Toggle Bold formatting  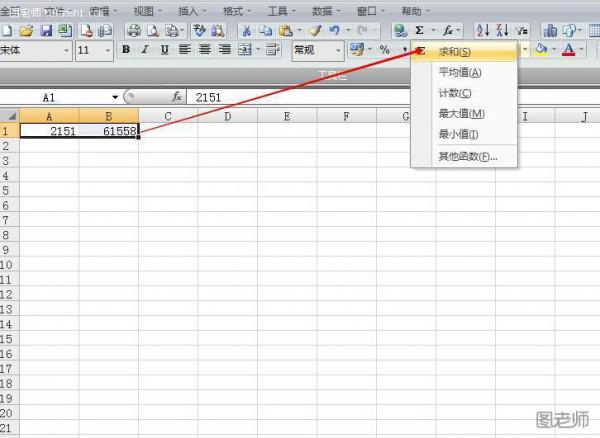pyautogui.click(x=126, y=50)
